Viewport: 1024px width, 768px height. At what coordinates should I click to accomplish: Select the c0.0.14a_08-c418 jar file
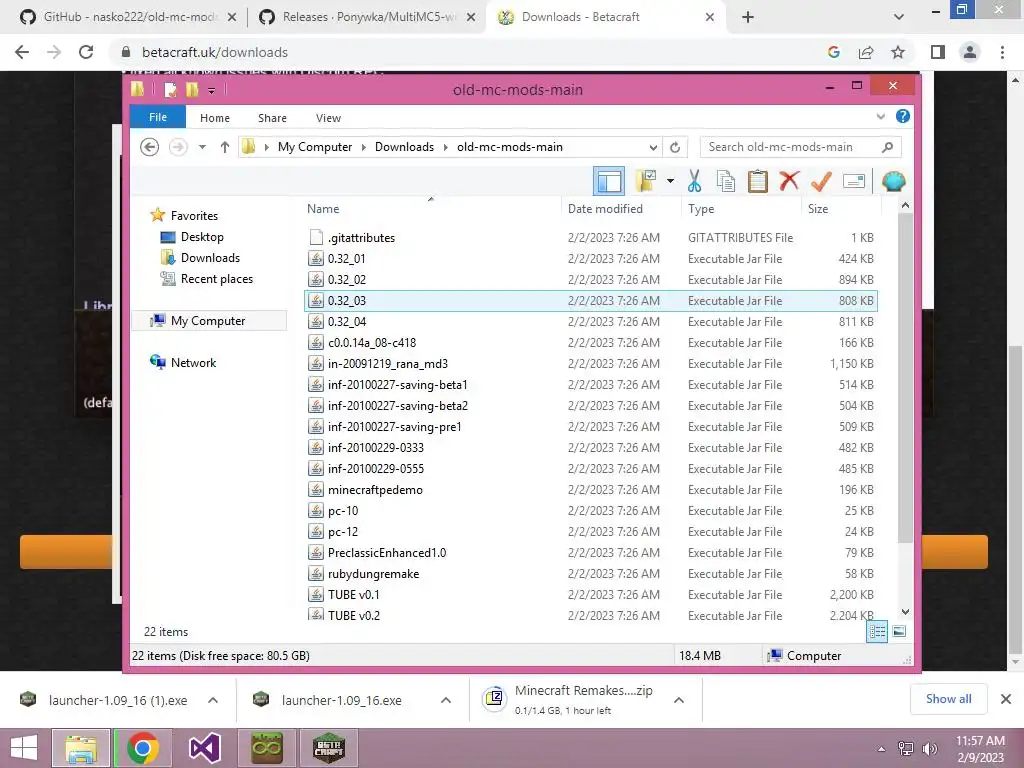pyautogui.click(x=591, y=342)
